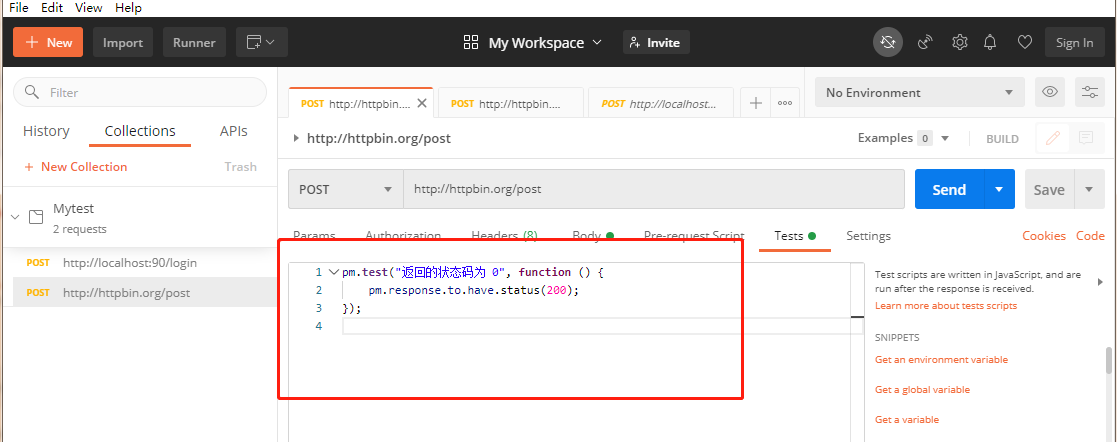Switch to the localhost request tab
Screen dimensions: 1117x442
point(660,103)
